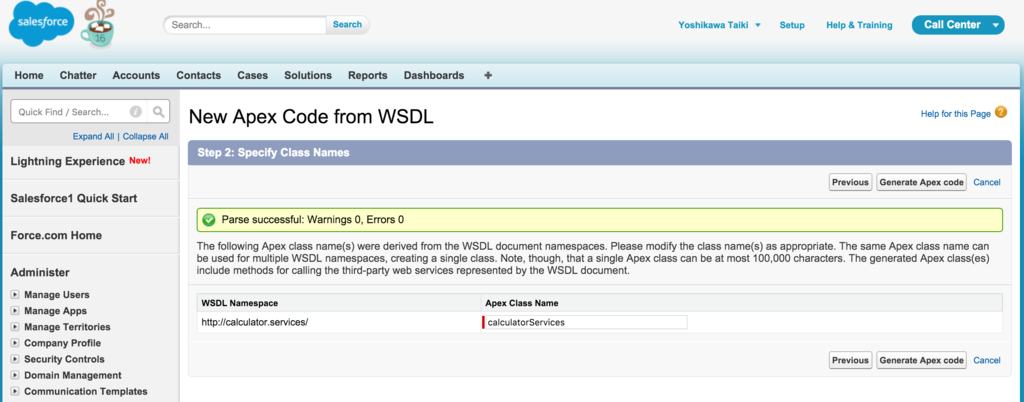Viewport: 1024px width, 402px height.
Task: Expand the Communication Templates section
Action: click(15, 392)
